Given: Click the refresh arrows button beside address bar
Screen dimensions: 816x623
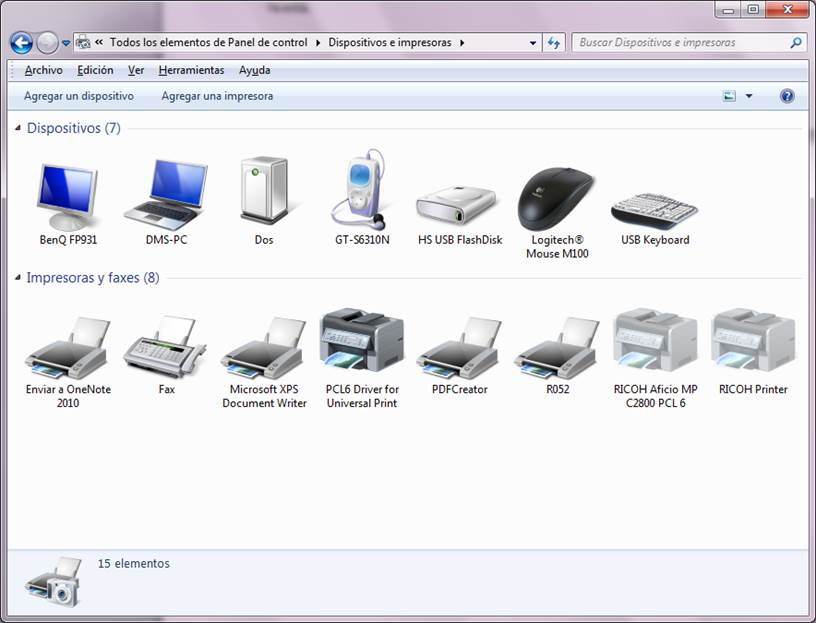Looking at the screenshot, I should [x=554, y=43].
